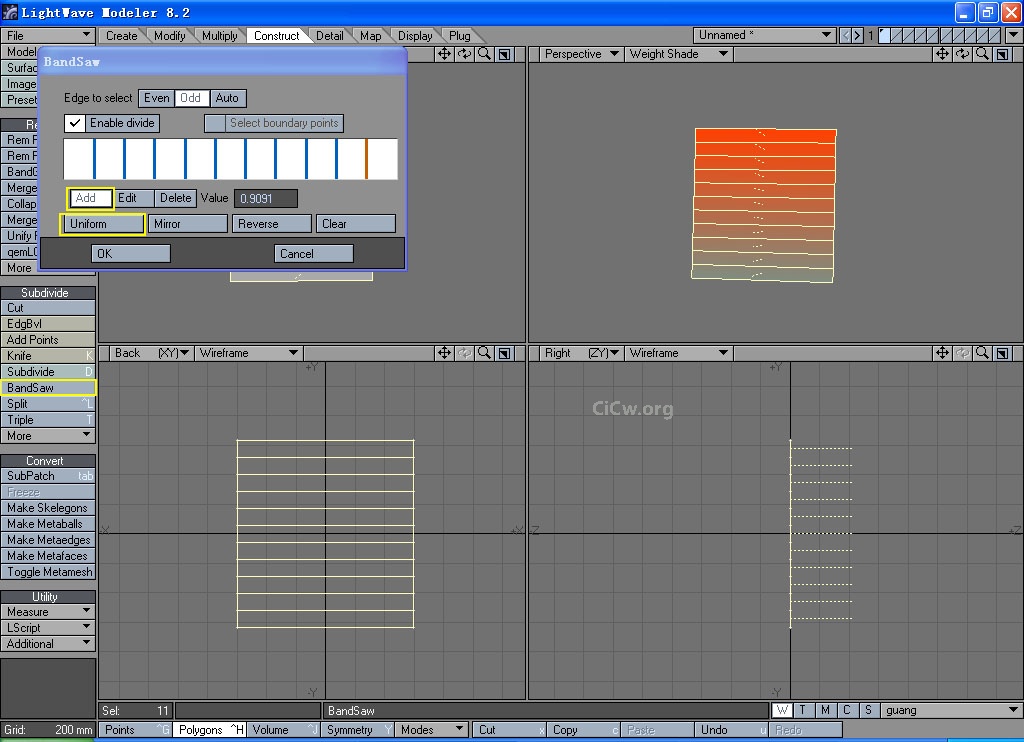Click the Undo button

(x=731, y=730)
